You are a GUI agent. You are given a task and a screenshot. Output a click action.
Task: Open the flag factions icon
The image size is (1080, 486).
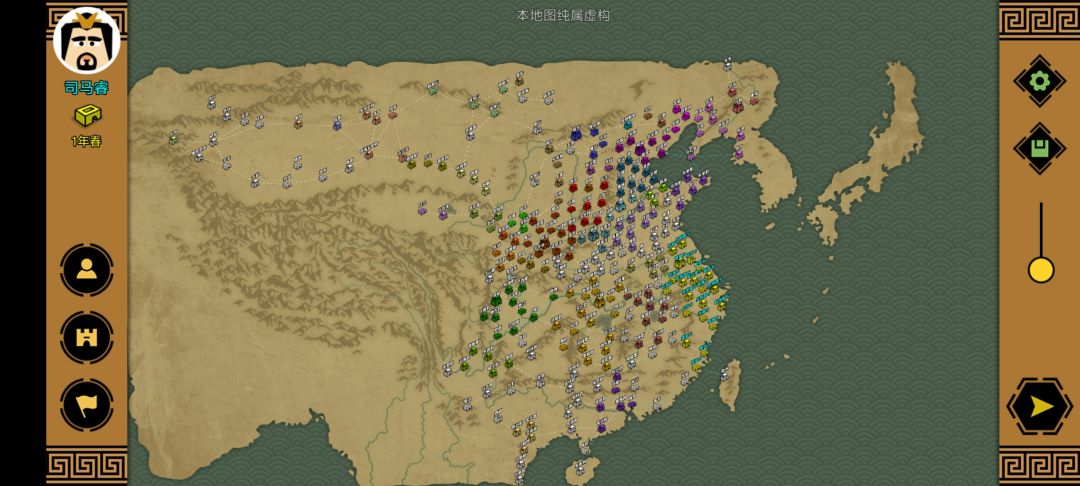point(87,405)
